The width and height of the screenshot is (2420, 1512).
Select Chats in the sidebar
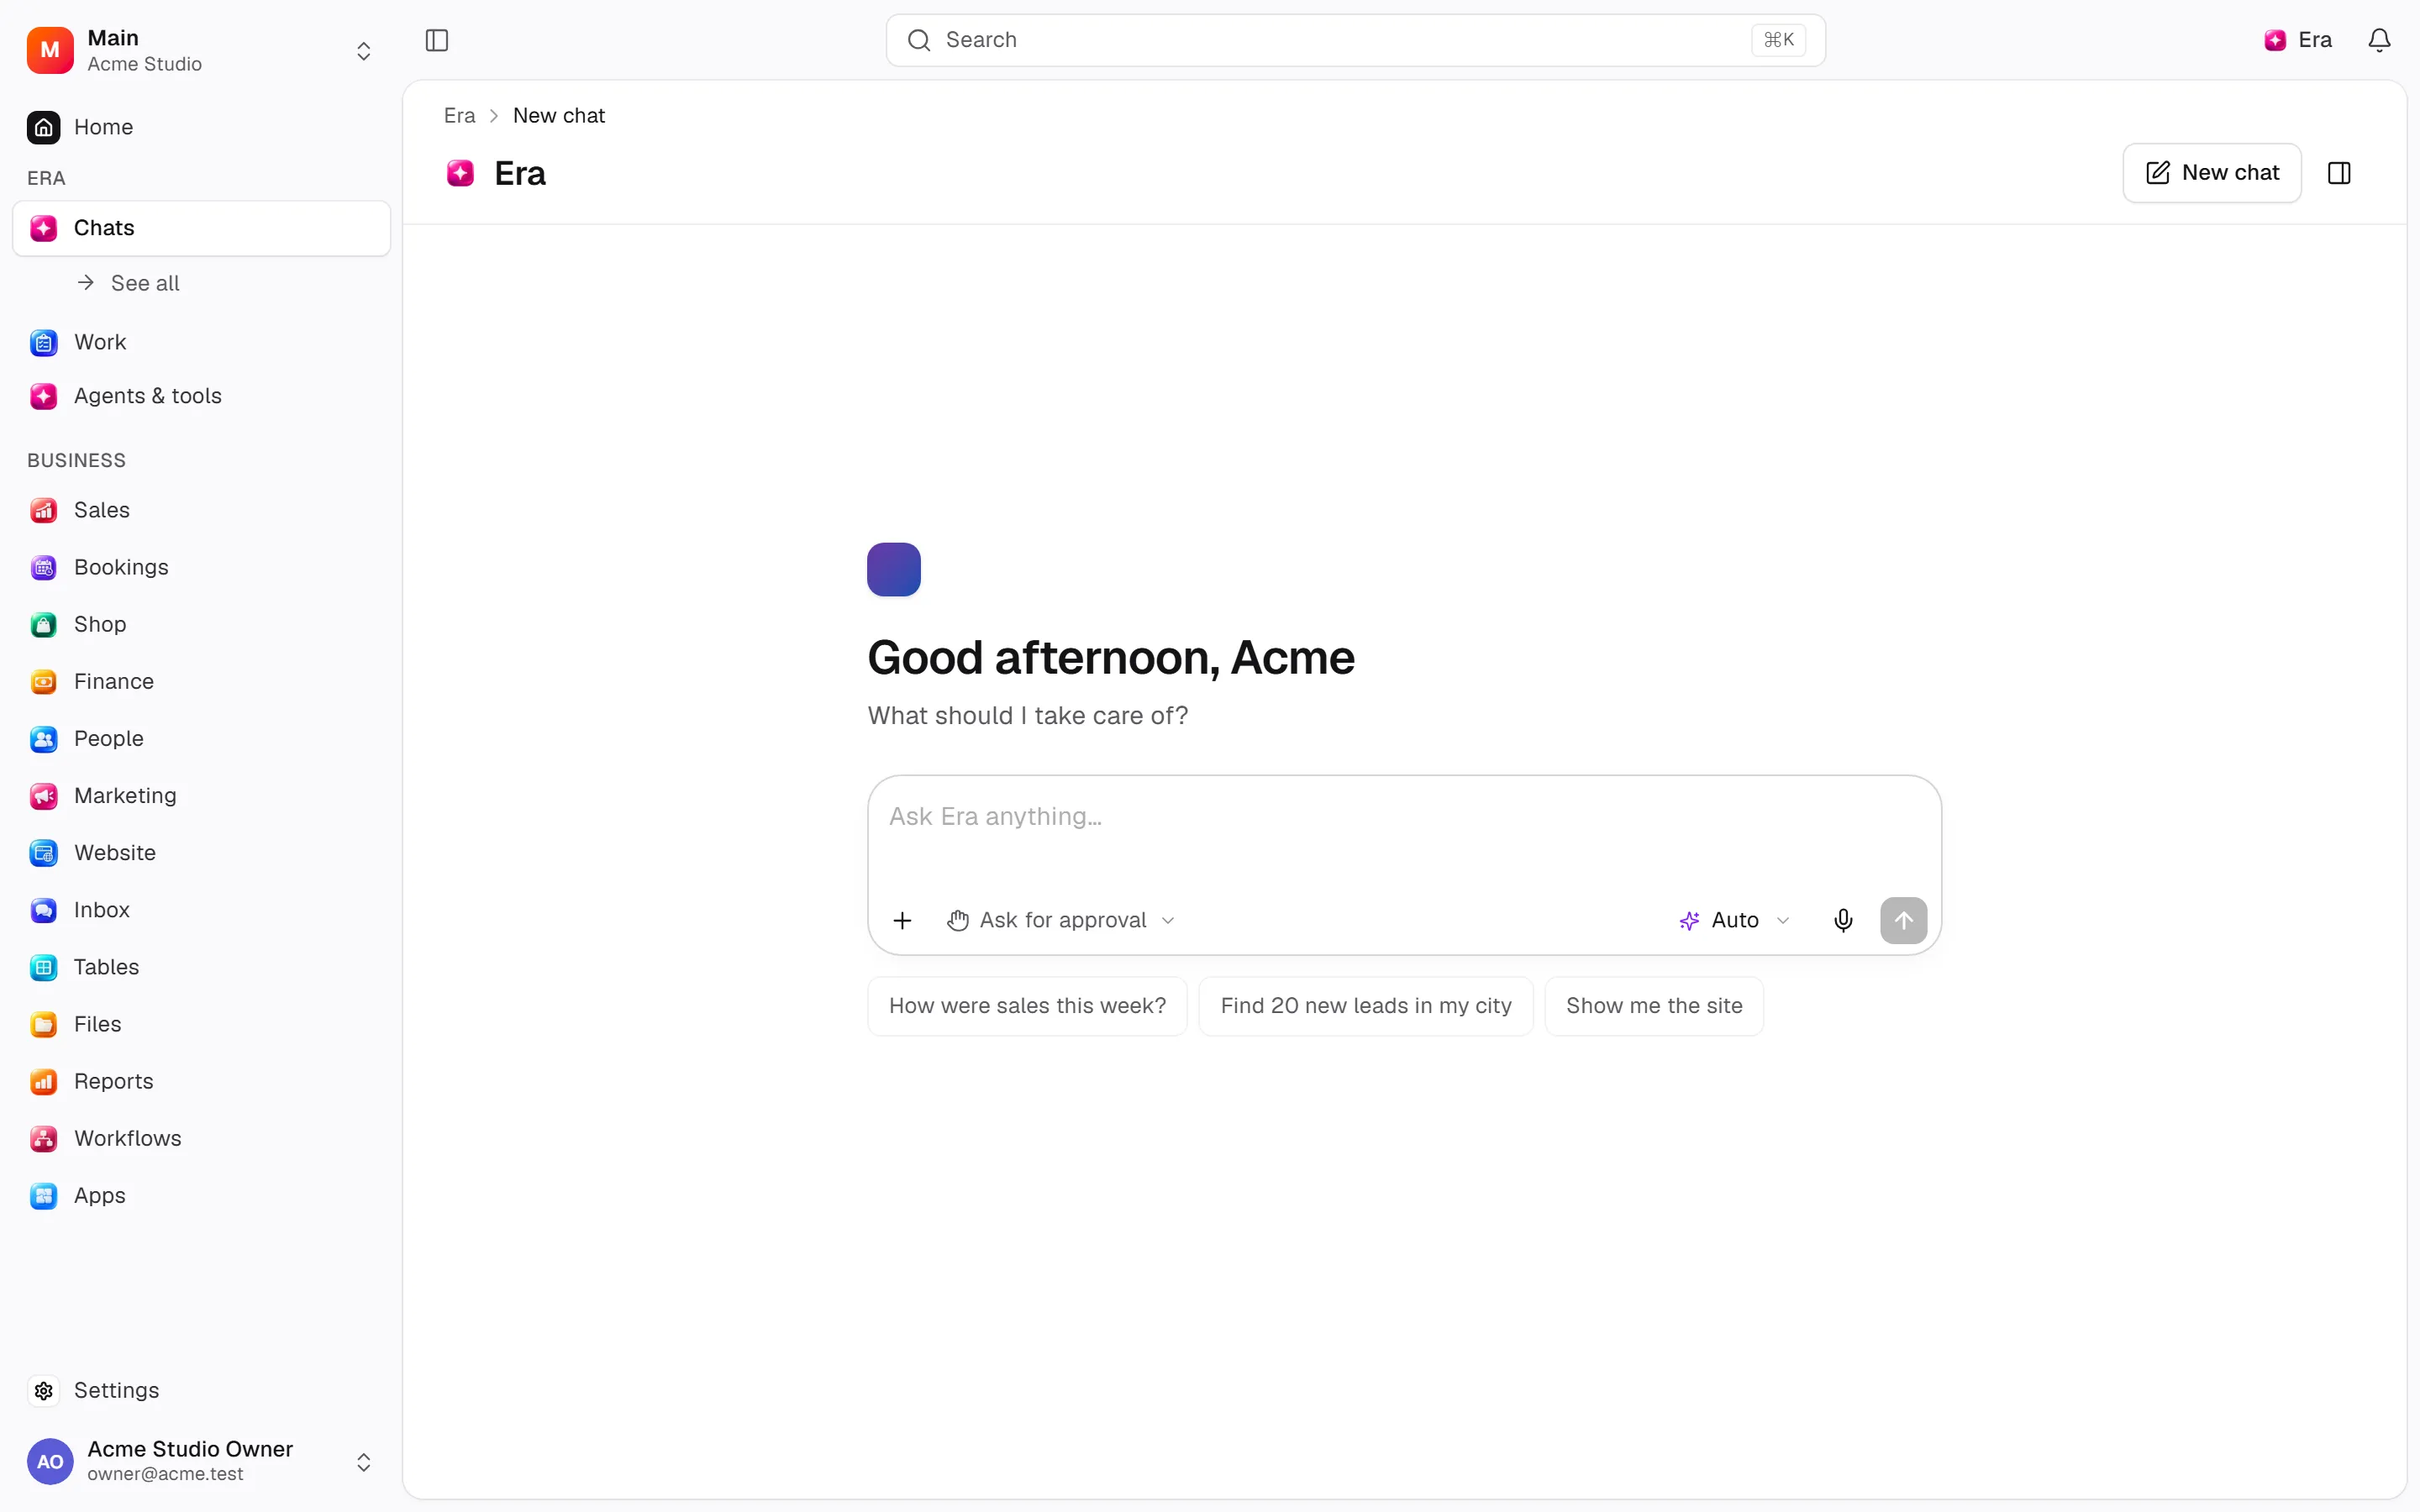point(202,228)
